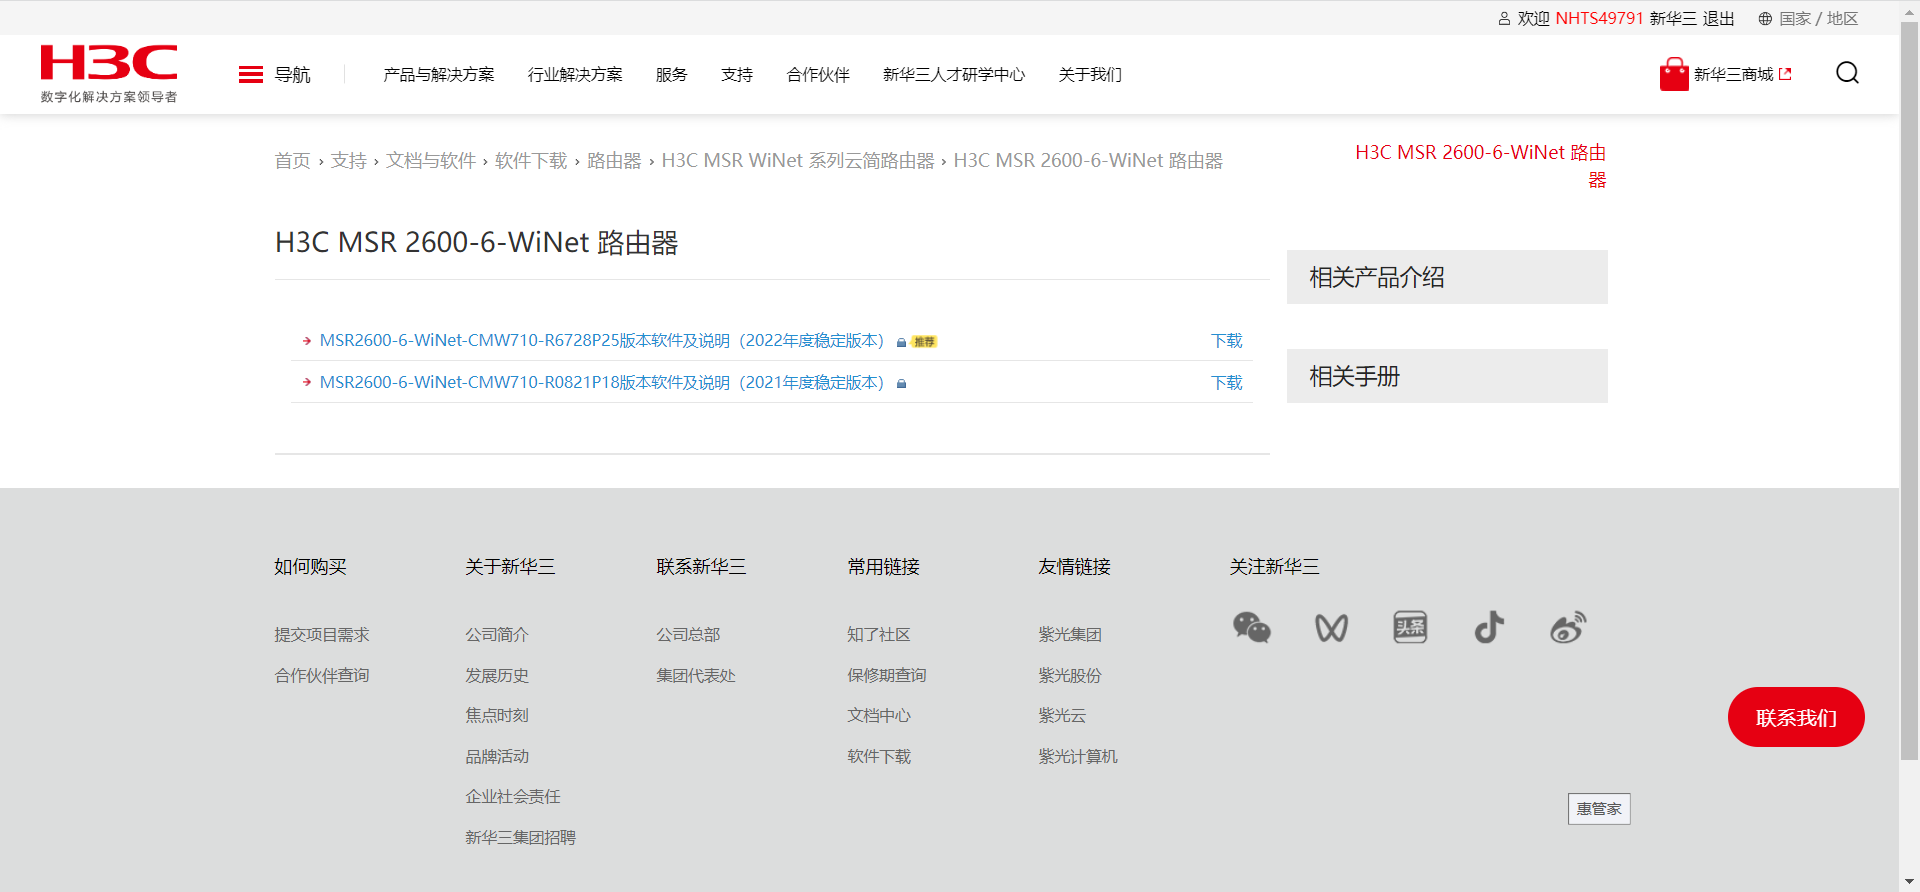1920x892 pixels.
Task: Expand 相关手册 panel
Action: [x=1447, y=376]
